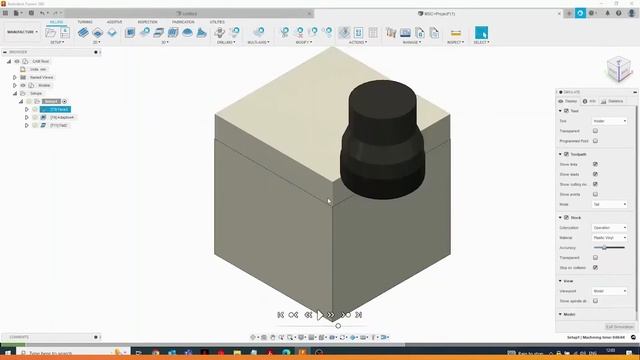Switch to the Utilities ribbon tab
The image size is (640, 360).
coord(217,22)
